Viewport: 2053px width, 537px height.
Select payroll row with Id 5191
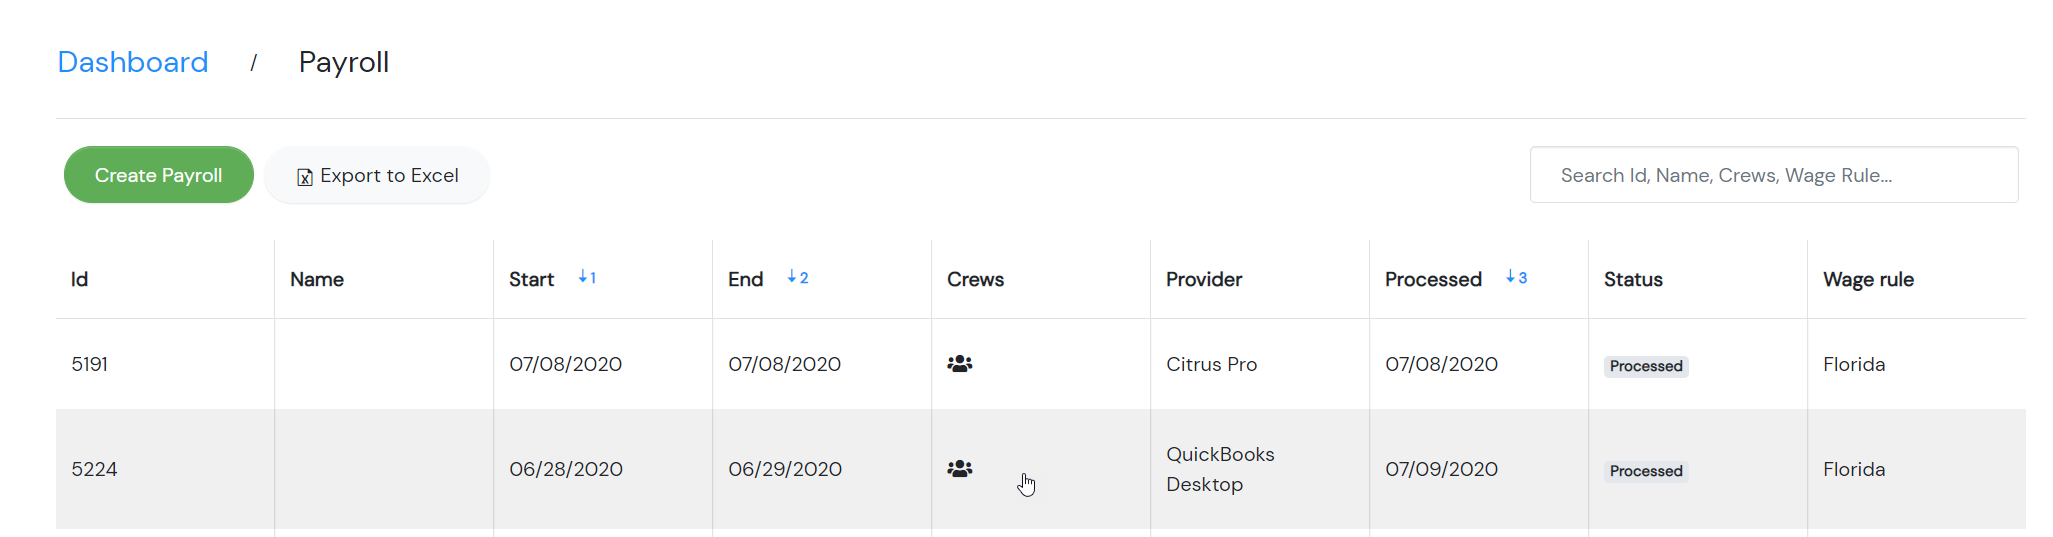coord(1041,364)
